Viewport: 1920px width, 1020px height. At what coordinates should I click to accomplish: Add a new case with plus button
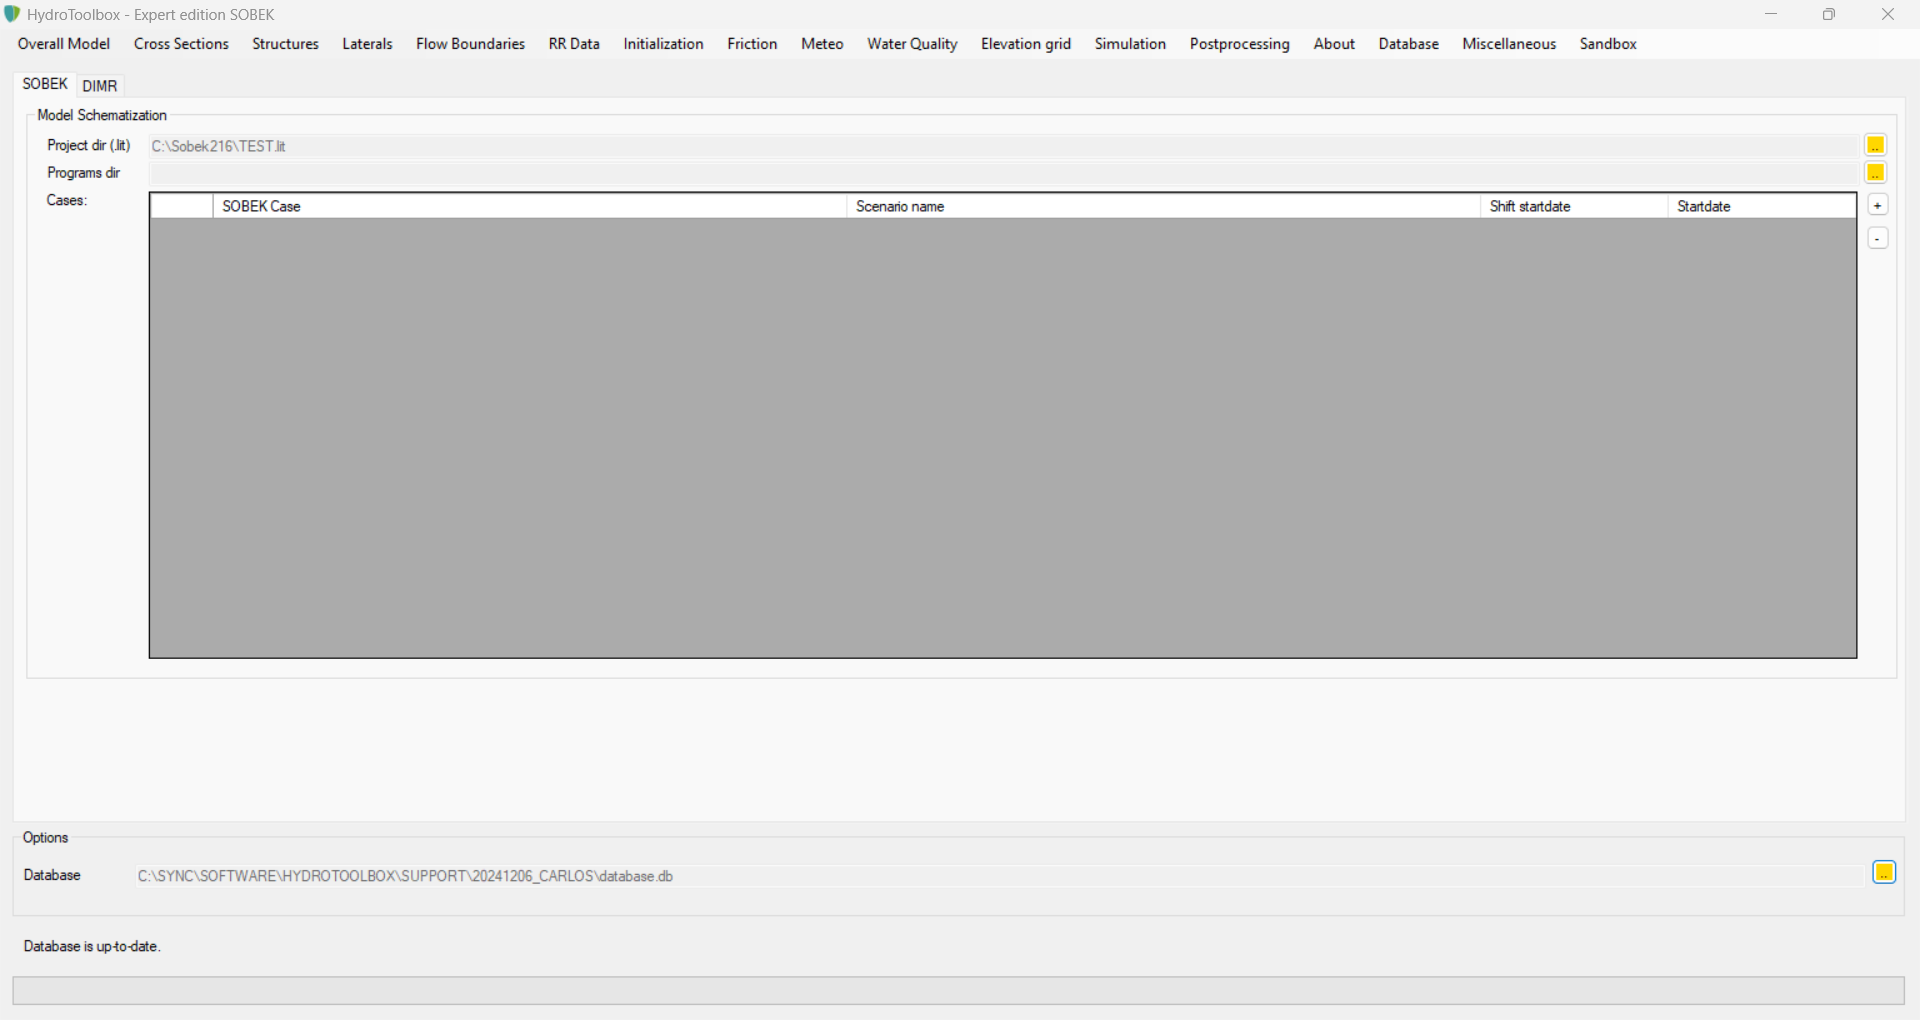coord(1877,205)
